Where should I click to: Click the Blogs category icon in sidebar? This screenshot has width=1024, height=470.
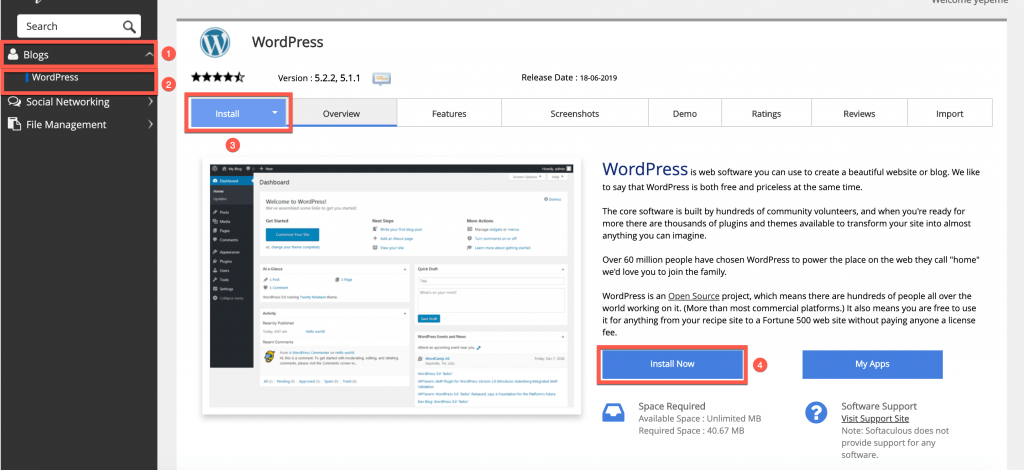coord(15,55)
